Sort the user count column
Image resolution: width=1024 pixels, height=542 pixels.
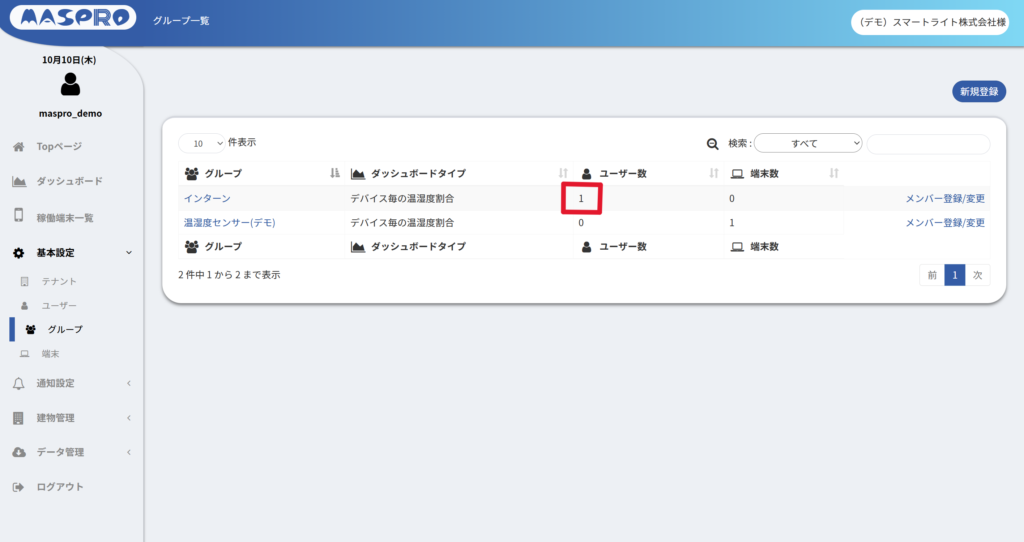[x=714, y=173]
